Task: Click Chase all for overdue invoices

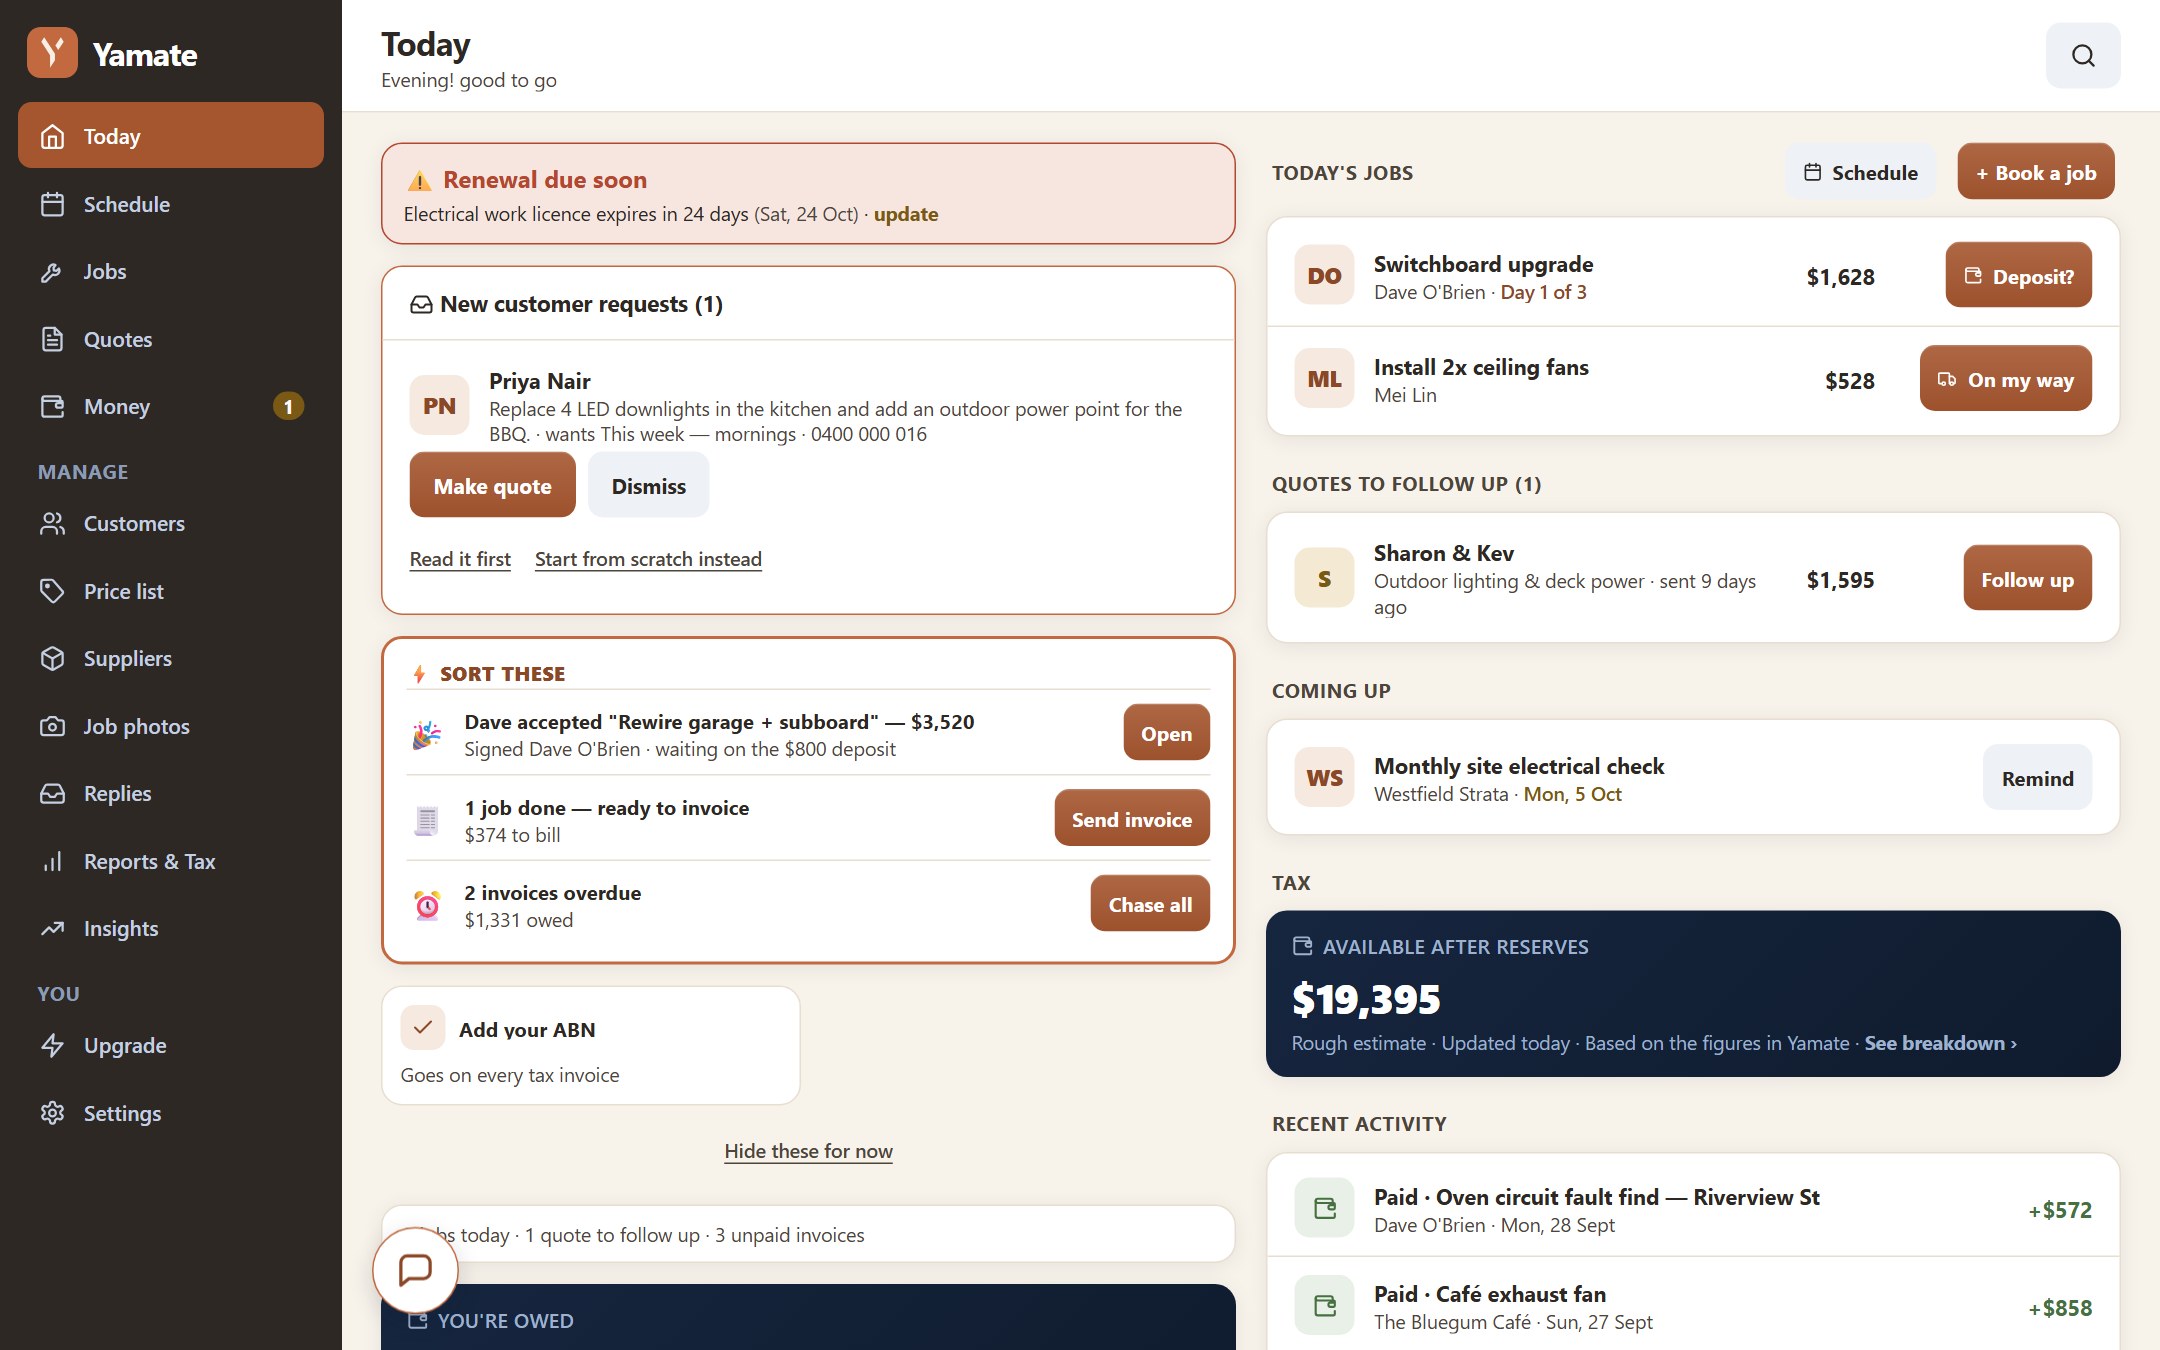Action: pyautogui.click(x=1150, y=903)
